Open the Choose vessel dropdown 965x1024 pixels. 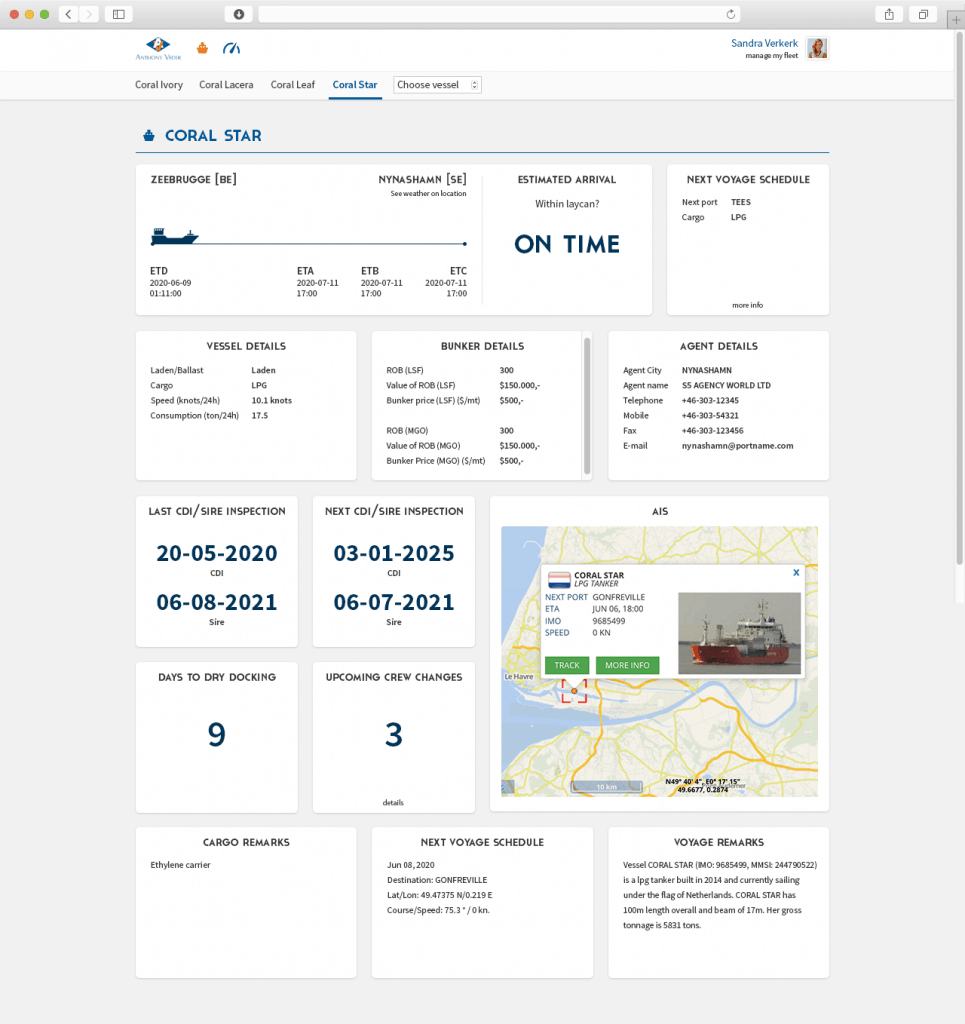click(x=438, y=85)
